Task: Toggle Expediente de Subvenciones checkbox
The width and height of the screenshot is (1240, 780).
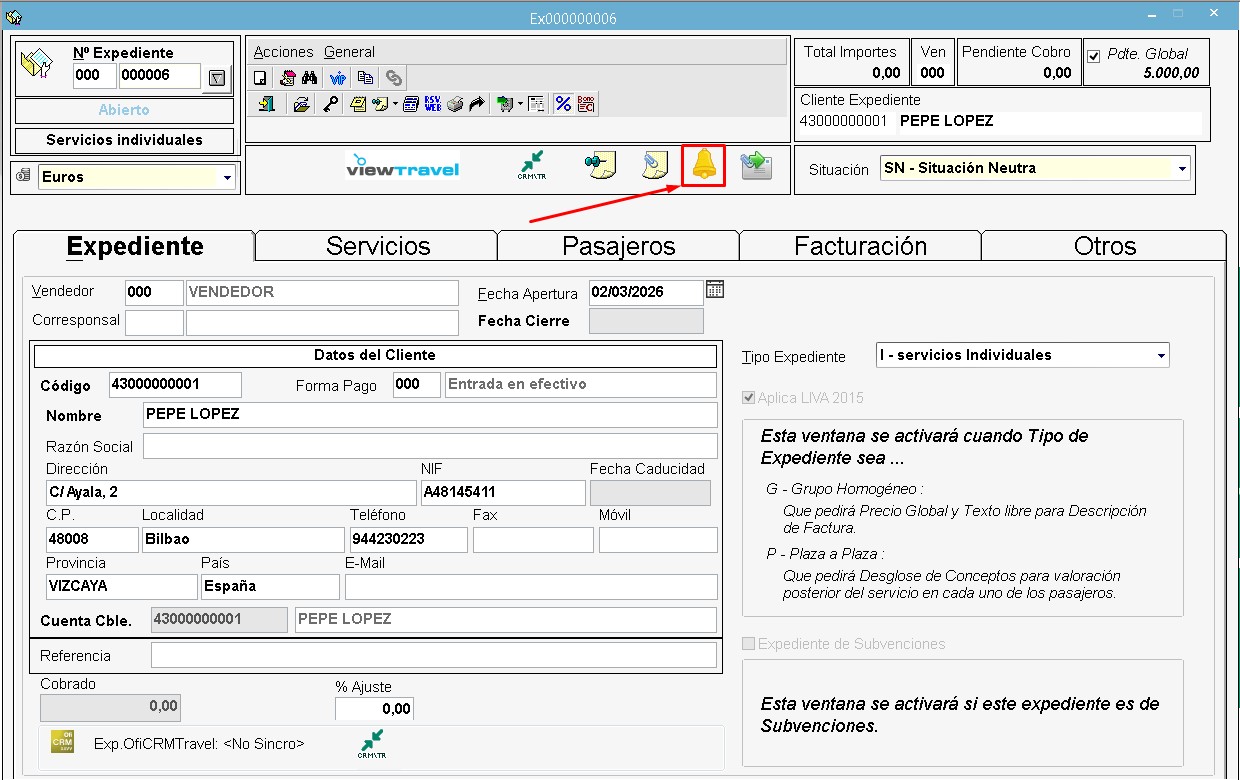Action: click(749, 644)
